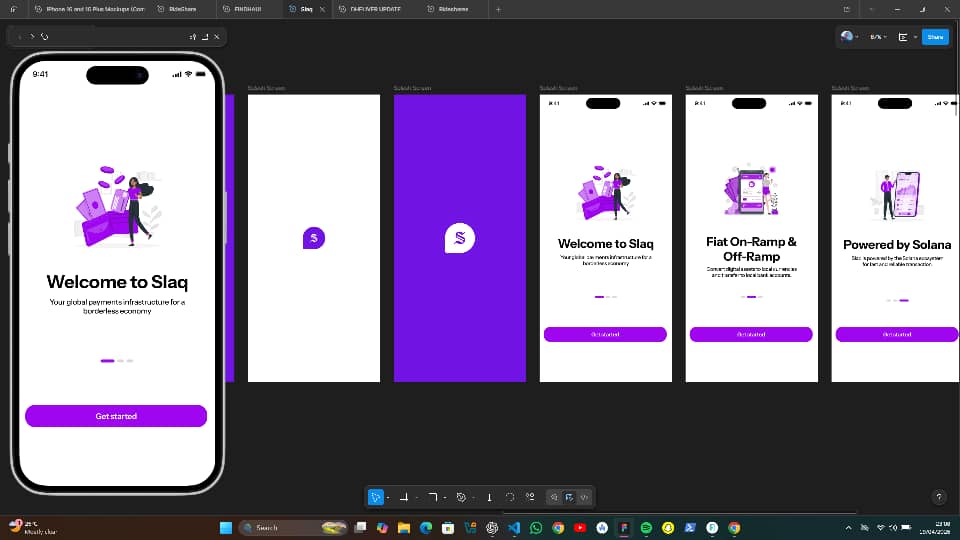Expand the present options arrow beside Share
Screen dimensions: 960x540
pyautogui.click(x=915, y=37)
